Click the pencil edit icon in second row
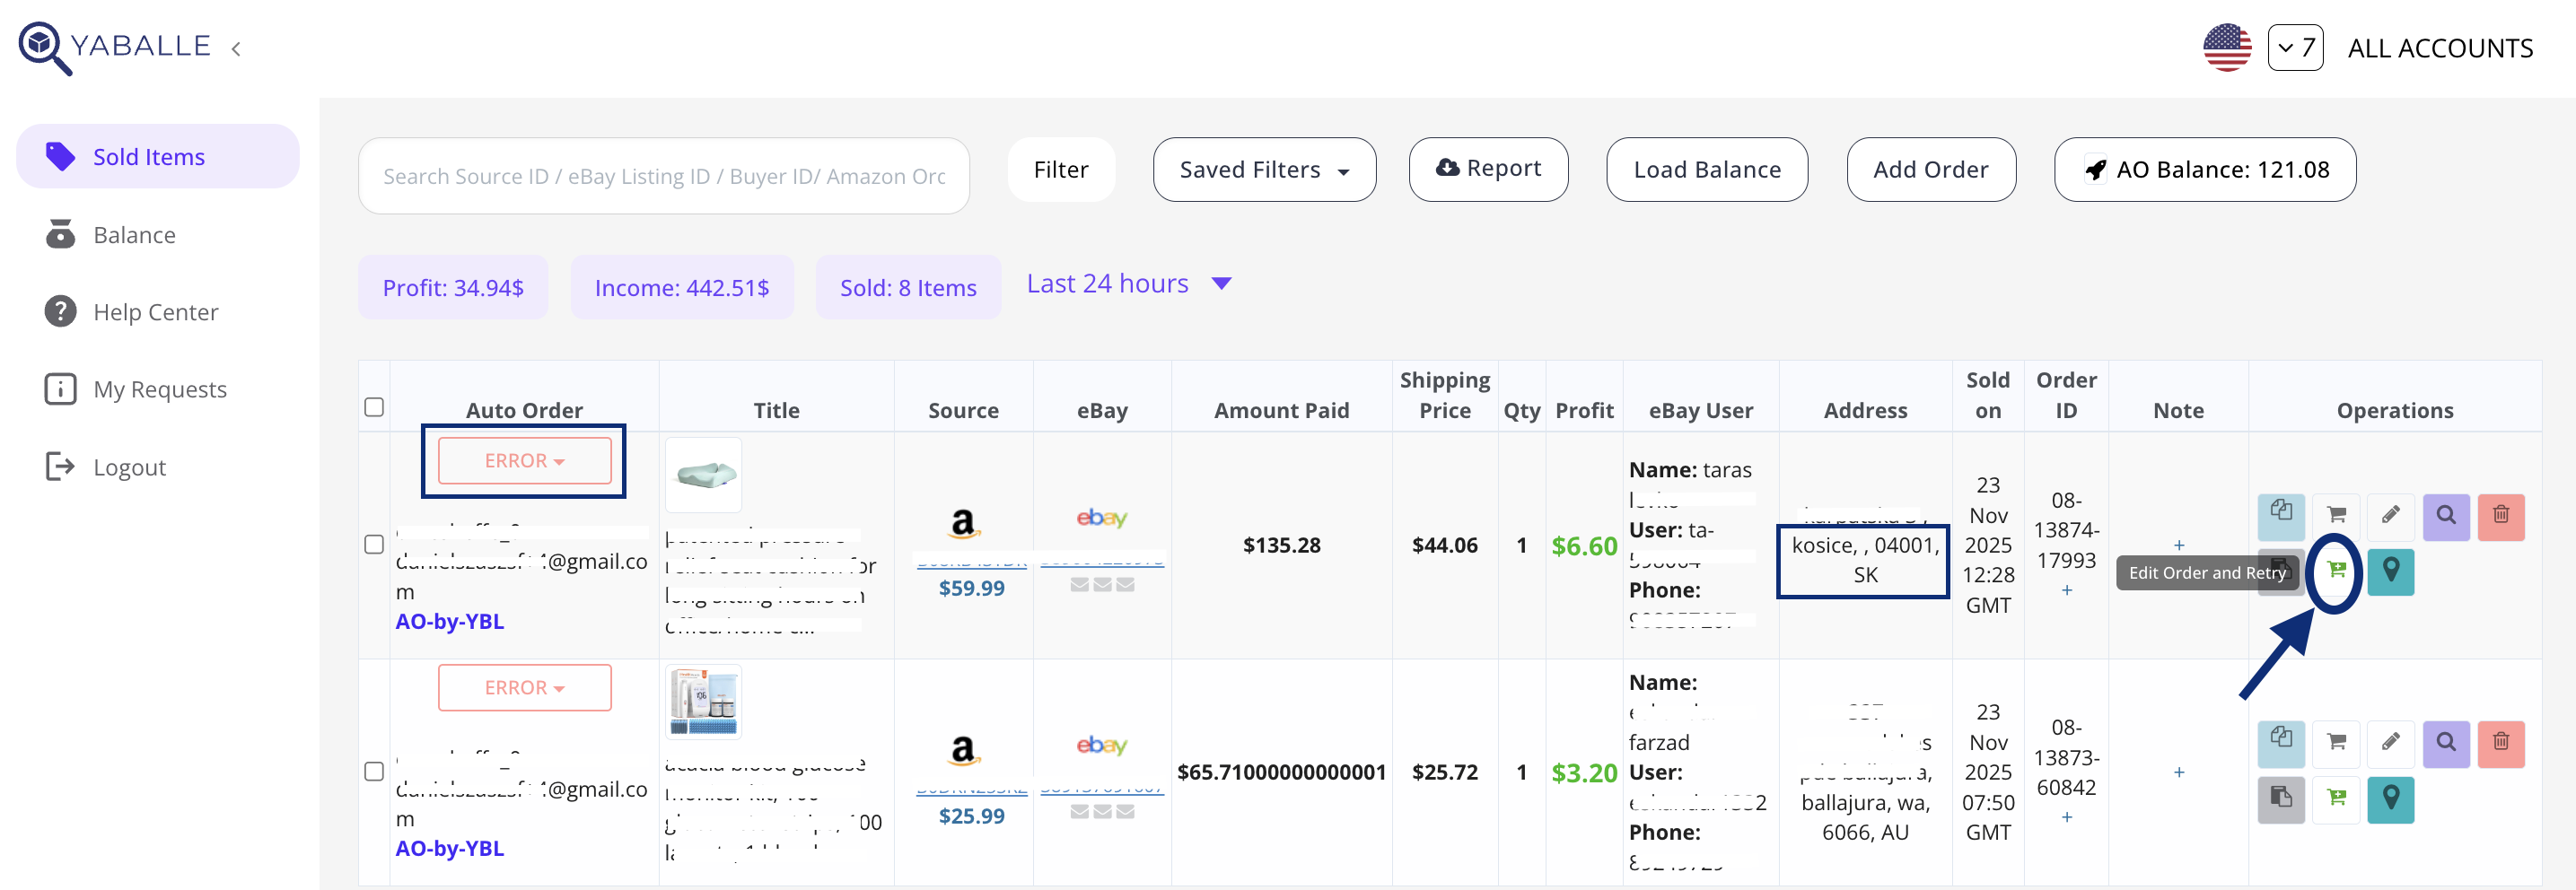Viewport: 2576px width, 890px height. (x=2390, y=743)
